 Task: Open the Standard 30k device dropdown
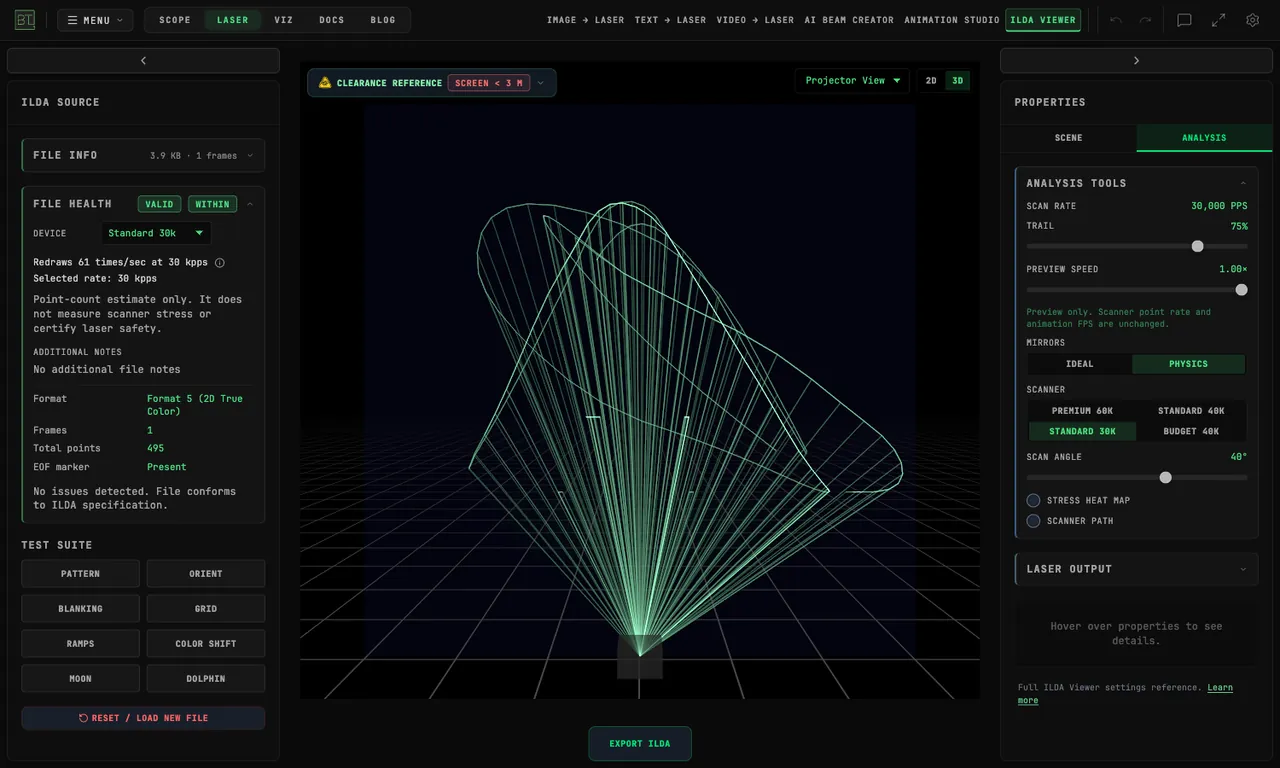(156, 233)
